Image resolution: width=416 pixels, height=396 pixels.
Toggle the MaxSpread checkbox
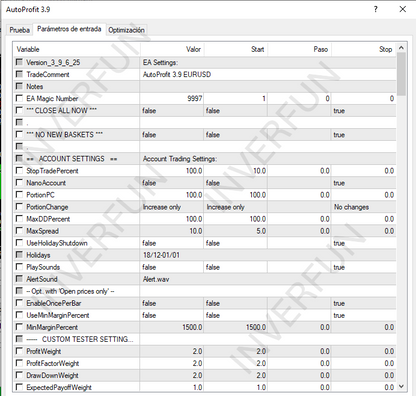19,231
